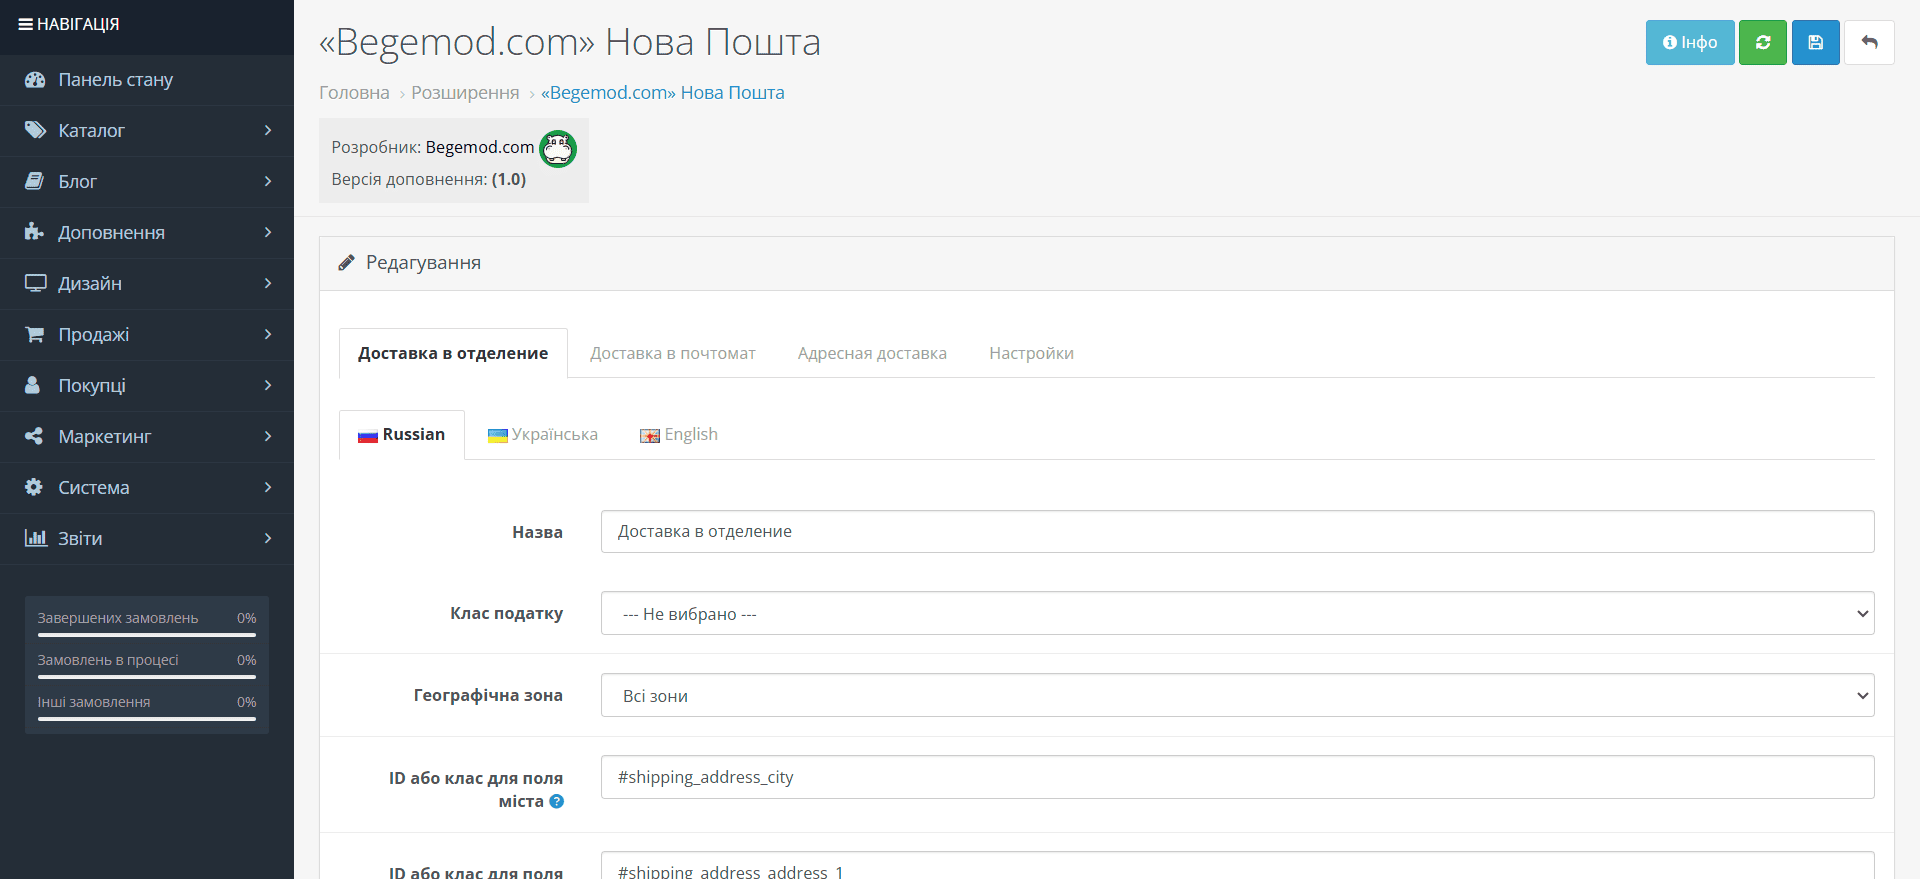The height and width of the screenshot is (879, 1920).
Task: Open Панель стану menu item
Action: pos(147,80)
